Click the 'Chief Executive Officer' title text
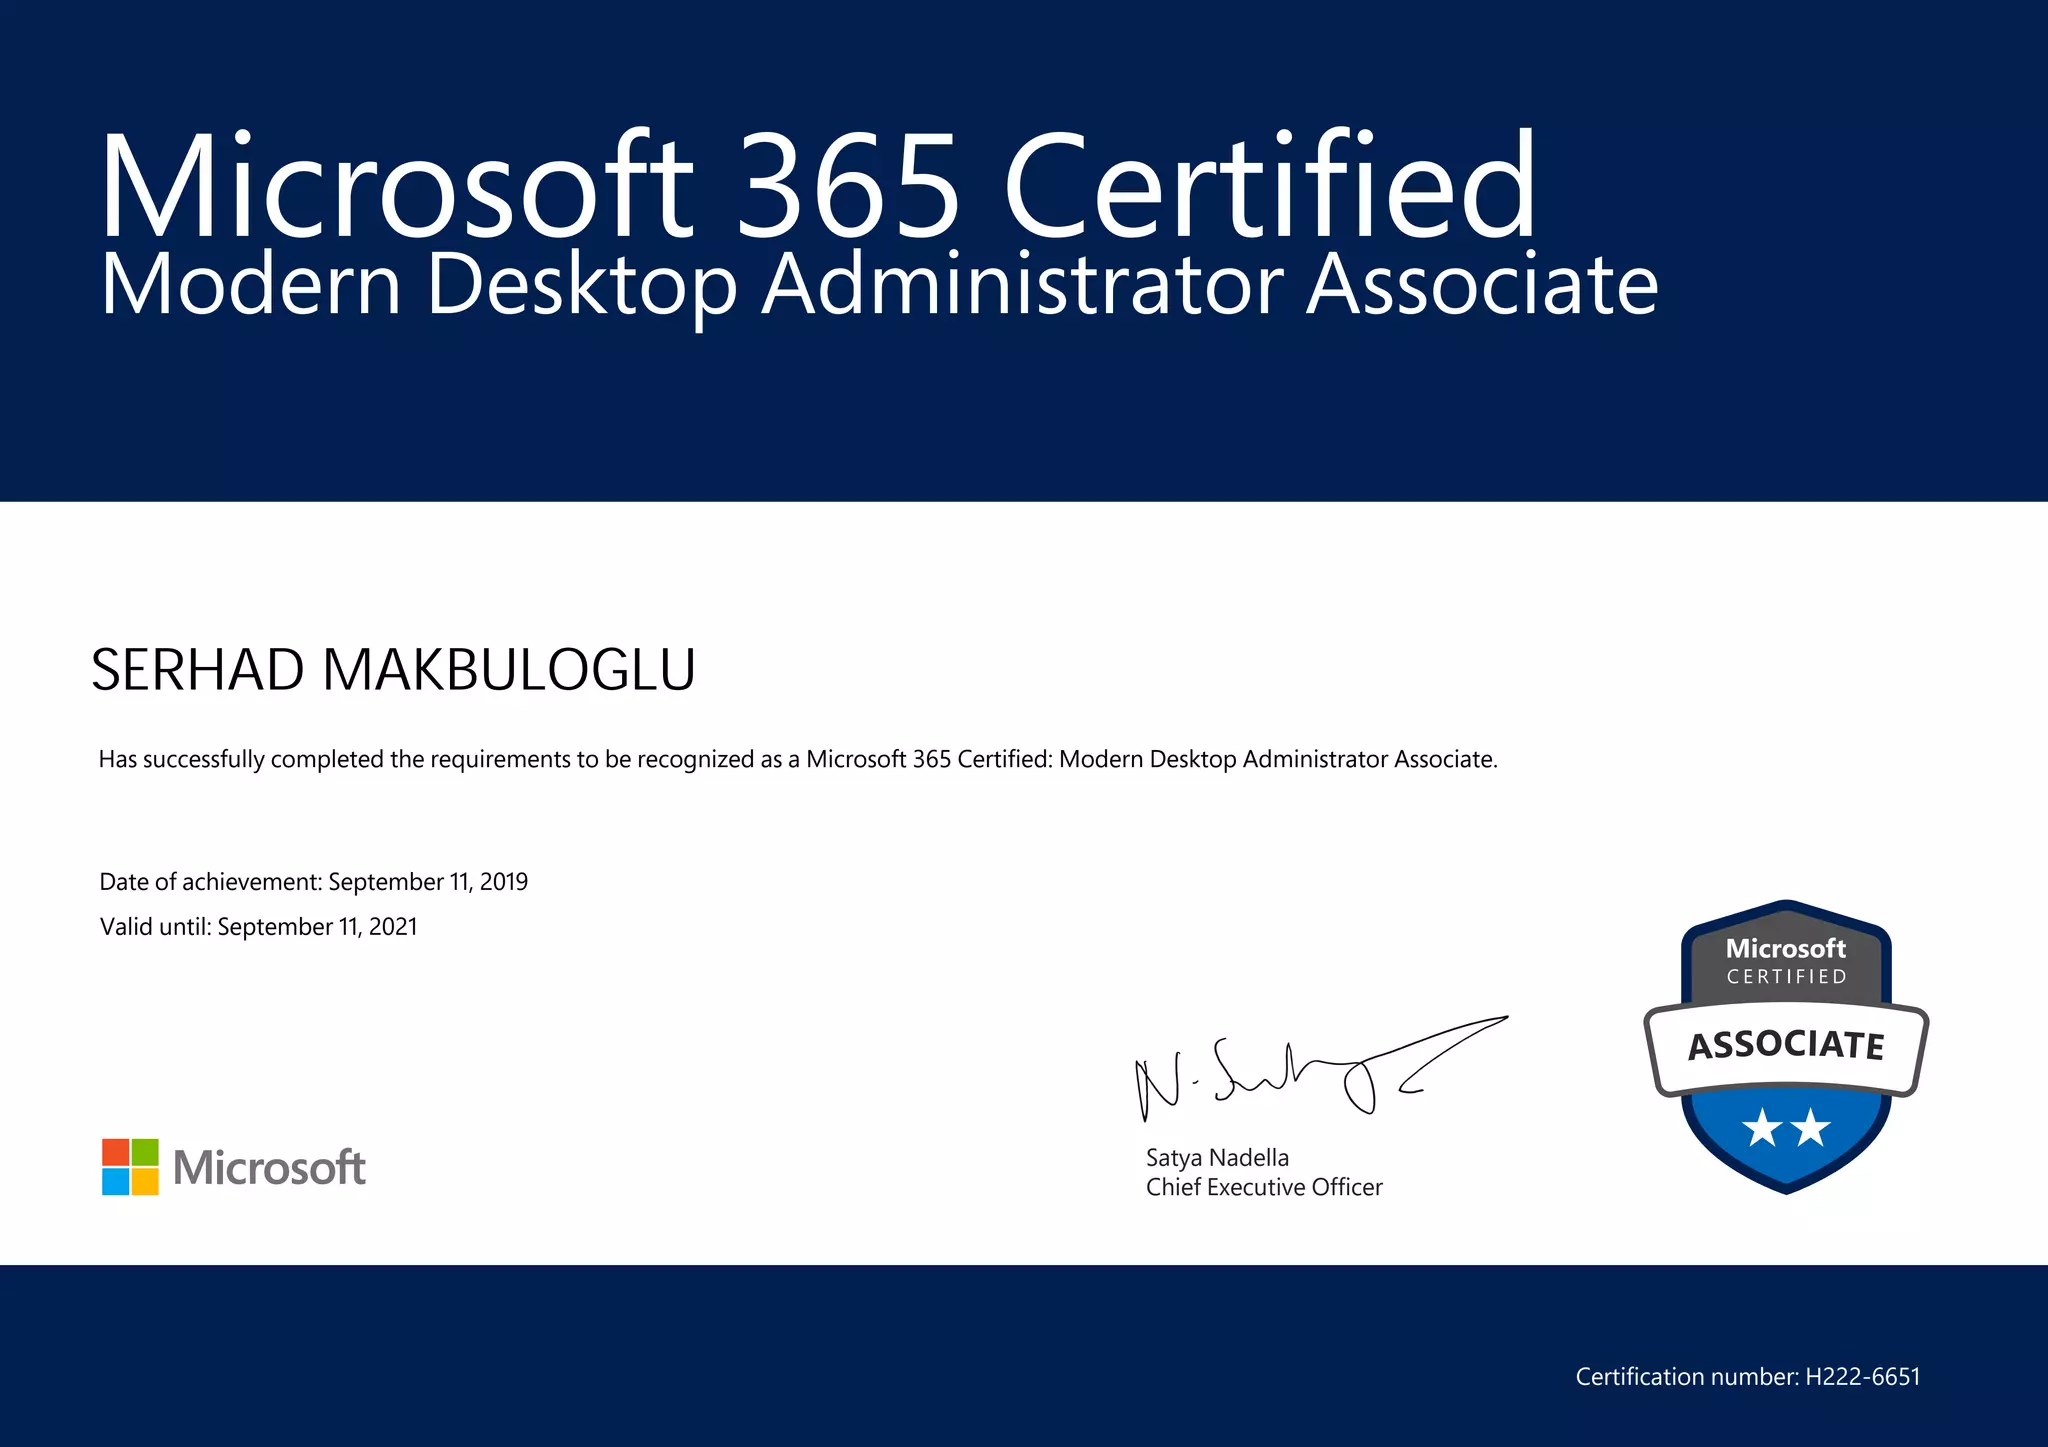Image resolution: width=2048 pixels, height=1447 pixels. pos(1264,1187)
